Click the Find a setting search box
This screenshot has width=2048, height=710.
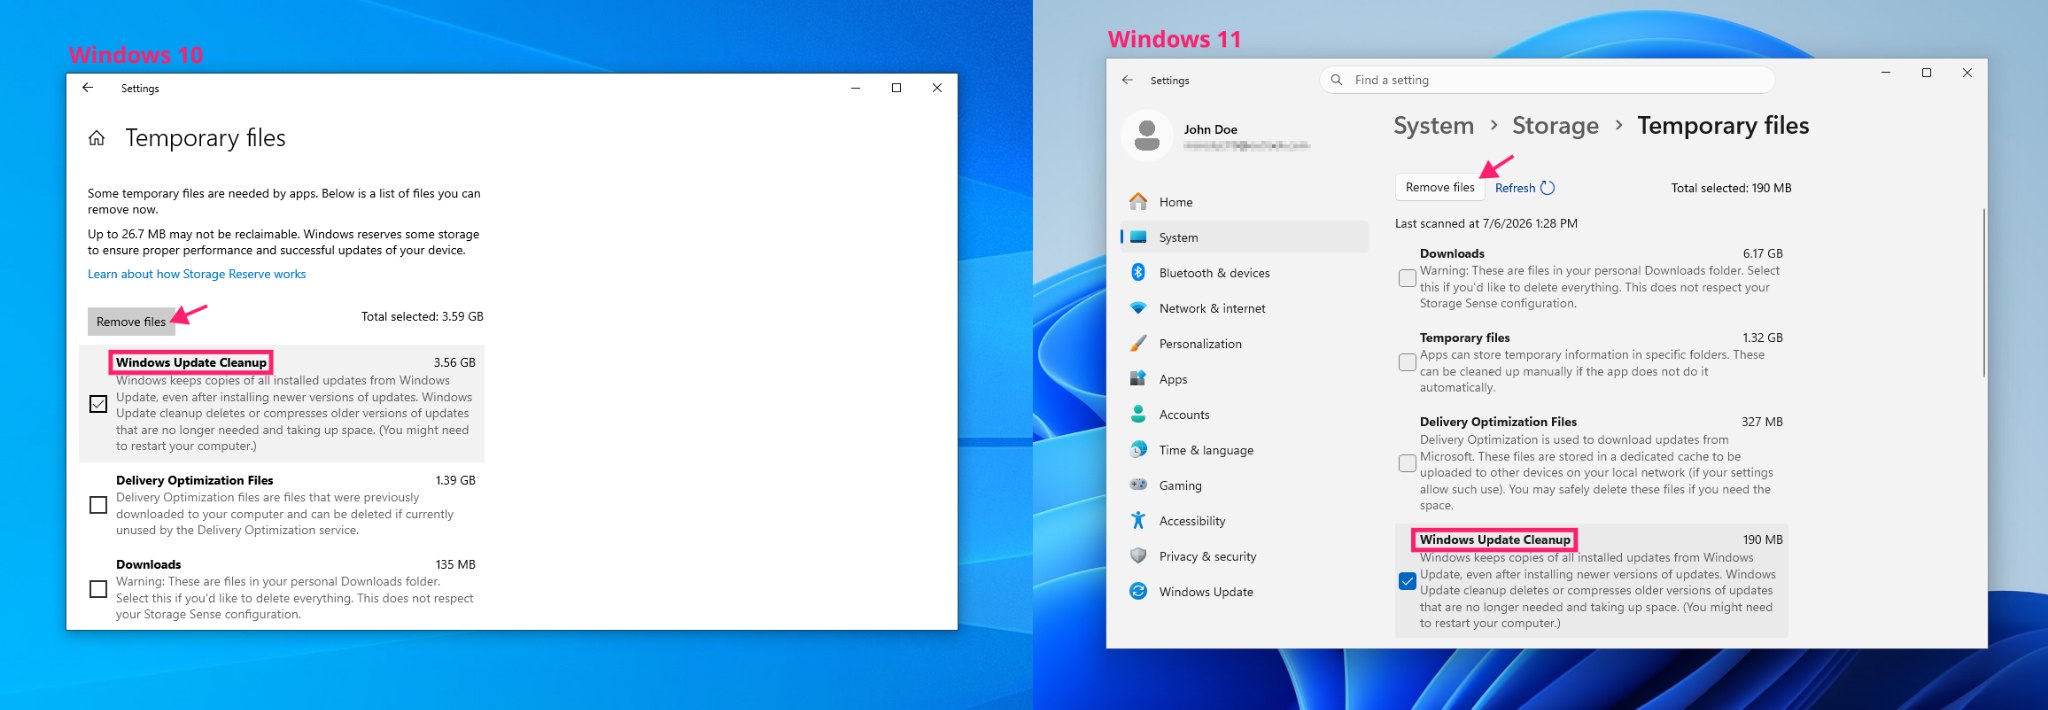click(1547, 80)
